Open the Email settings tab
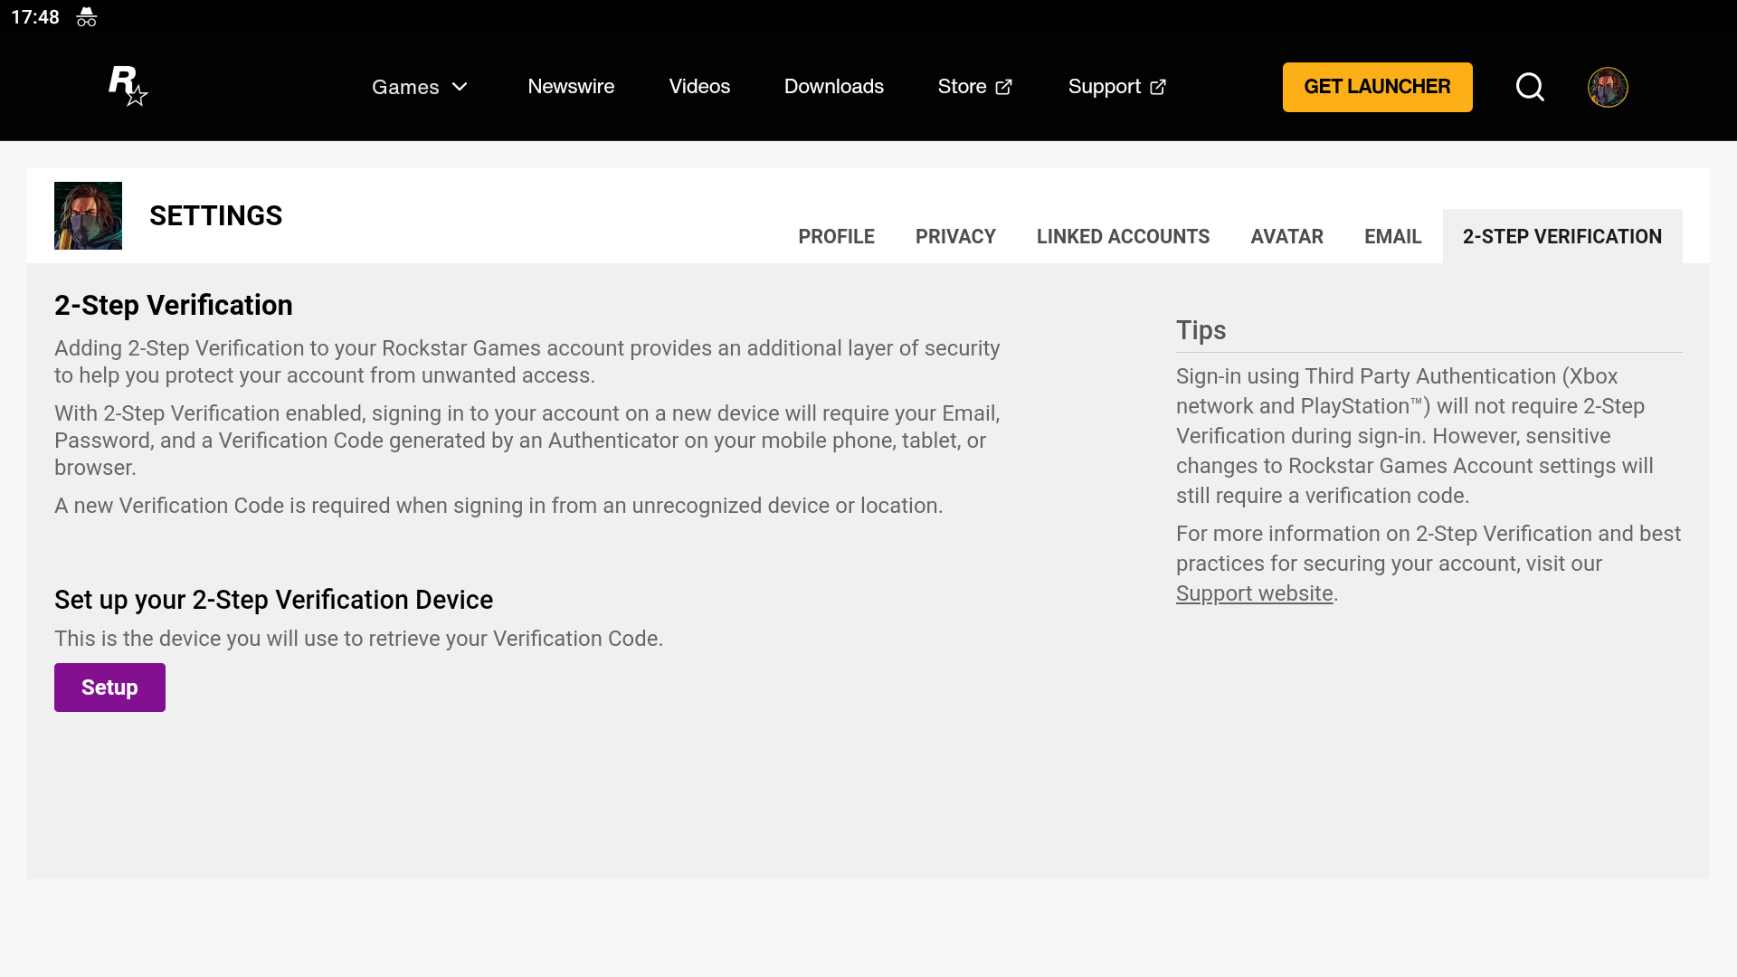Image resolution: width=1737 pixels, height=977 pixels. [1392, 237]
